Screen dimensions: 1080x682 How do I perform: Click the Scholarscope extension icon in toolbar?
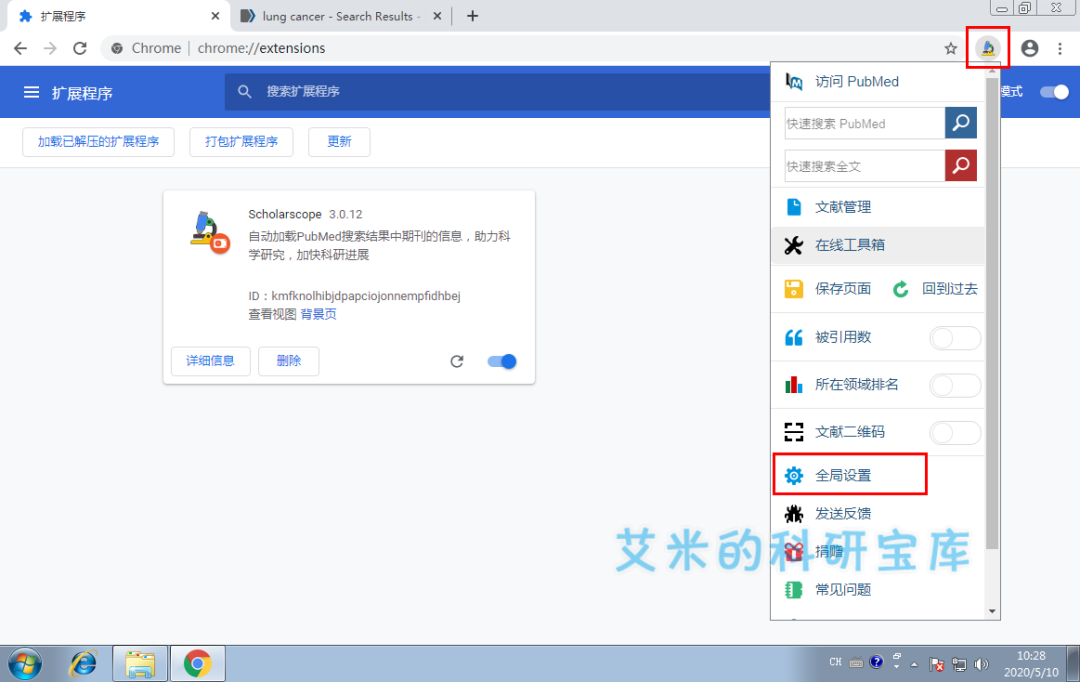pyautogui.click(x=987, y=47)
